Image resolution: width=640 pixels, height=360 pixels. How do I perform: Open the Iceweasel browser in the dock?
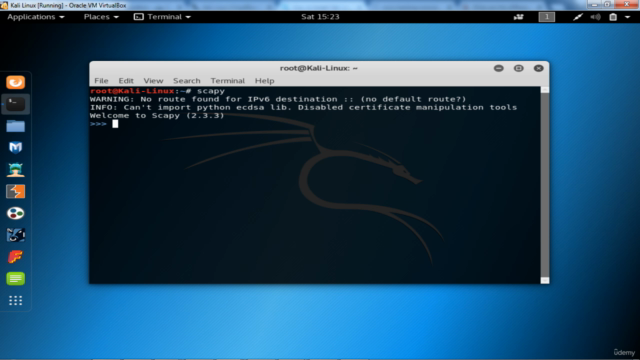pyautogui.click(x=16, y=82)
